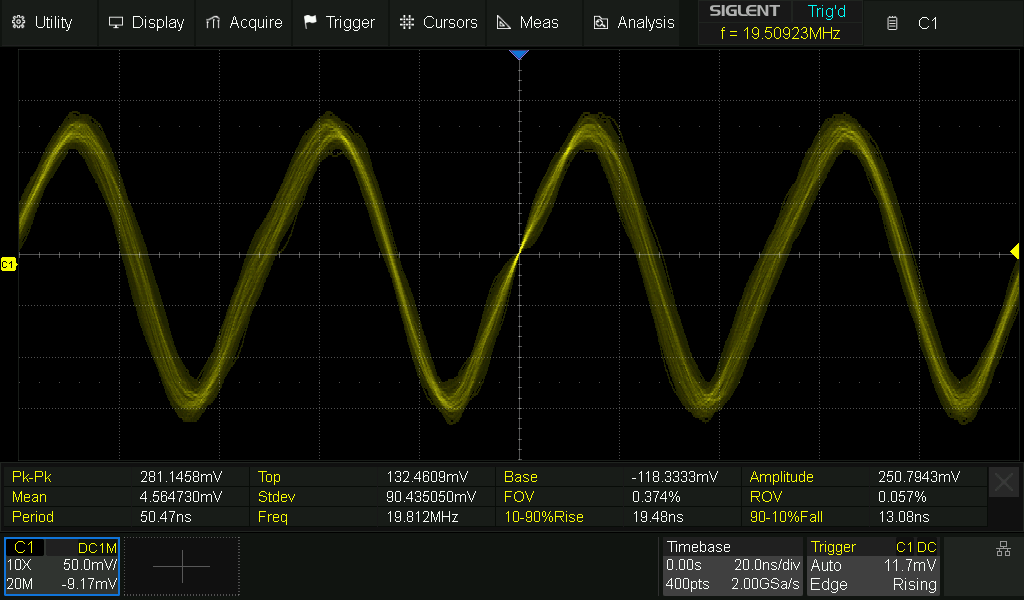Select the FOV measurement label
This screenshot has width=1024, height=600.
tap(519, 497)
